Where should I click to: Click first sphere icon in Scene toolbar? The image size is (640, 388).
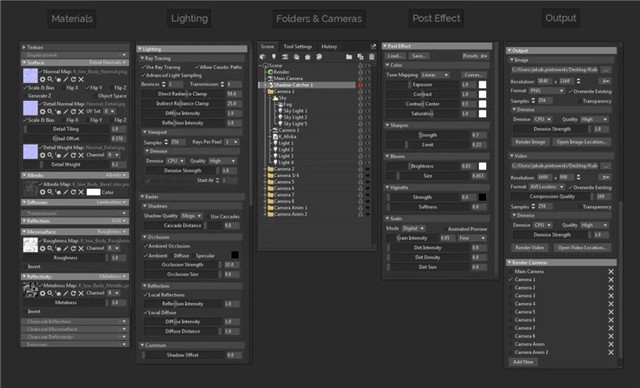262,57
